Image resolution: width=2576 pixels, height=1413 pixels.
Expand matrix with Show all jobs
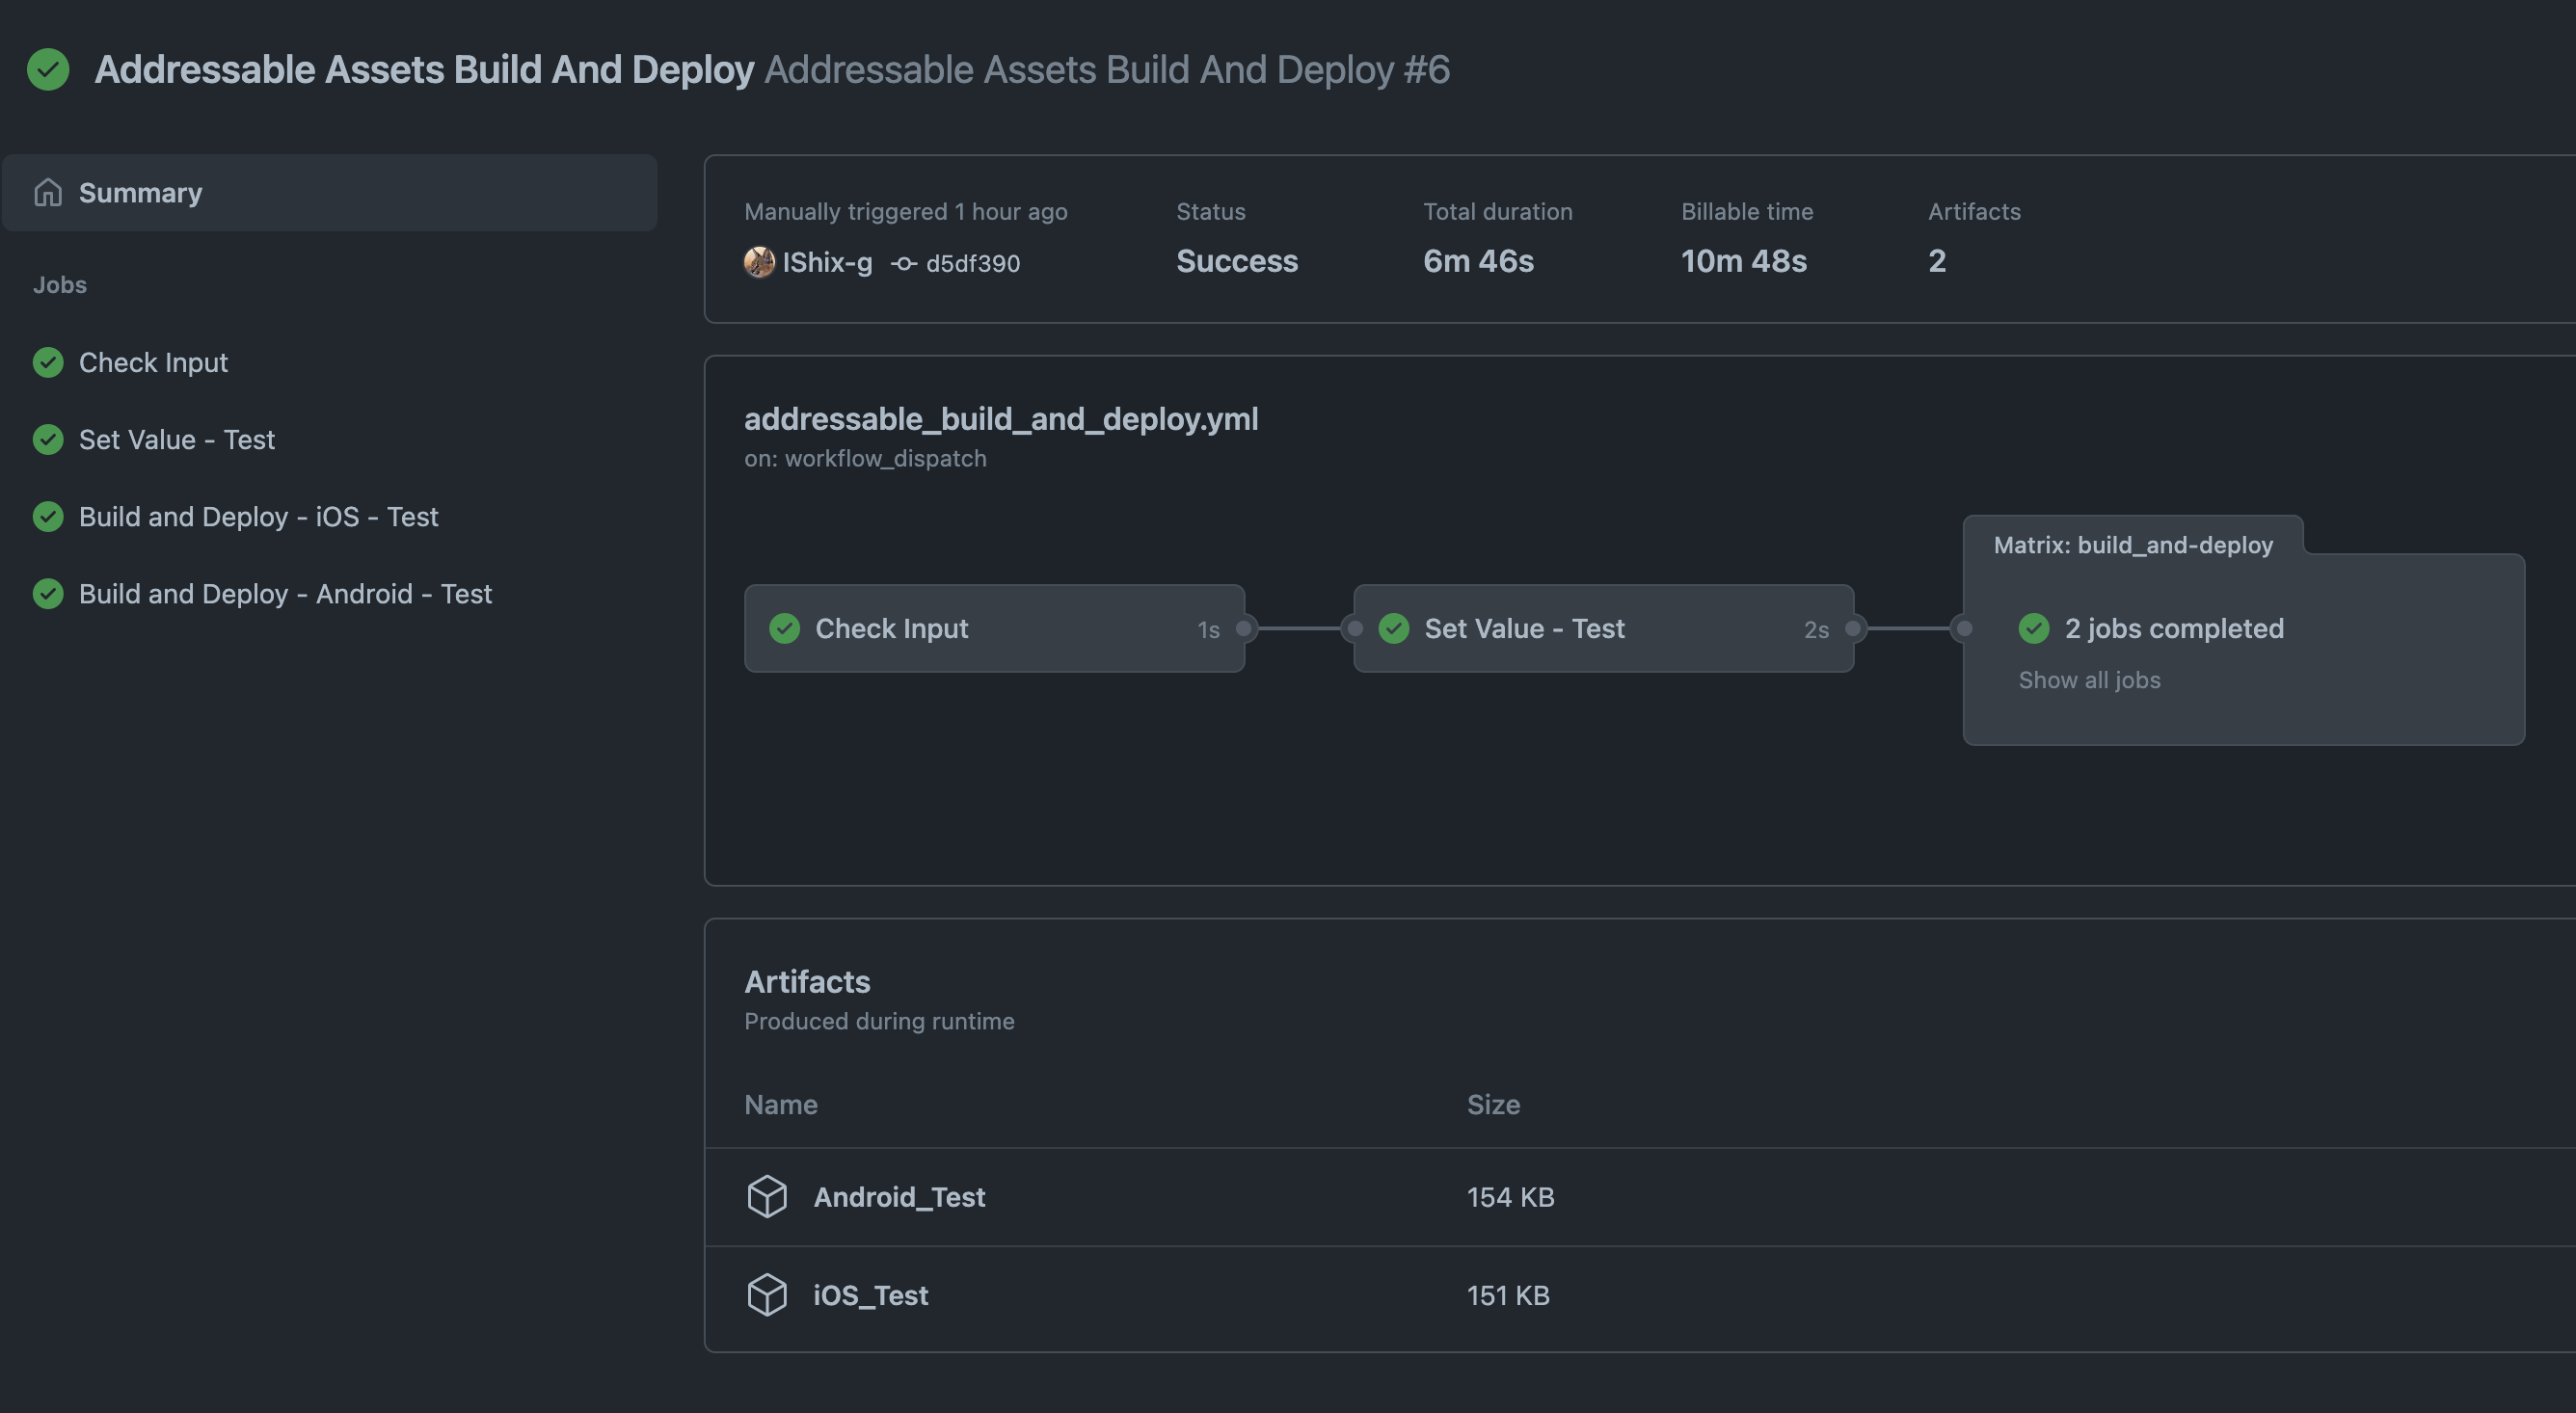point(2089,680)
